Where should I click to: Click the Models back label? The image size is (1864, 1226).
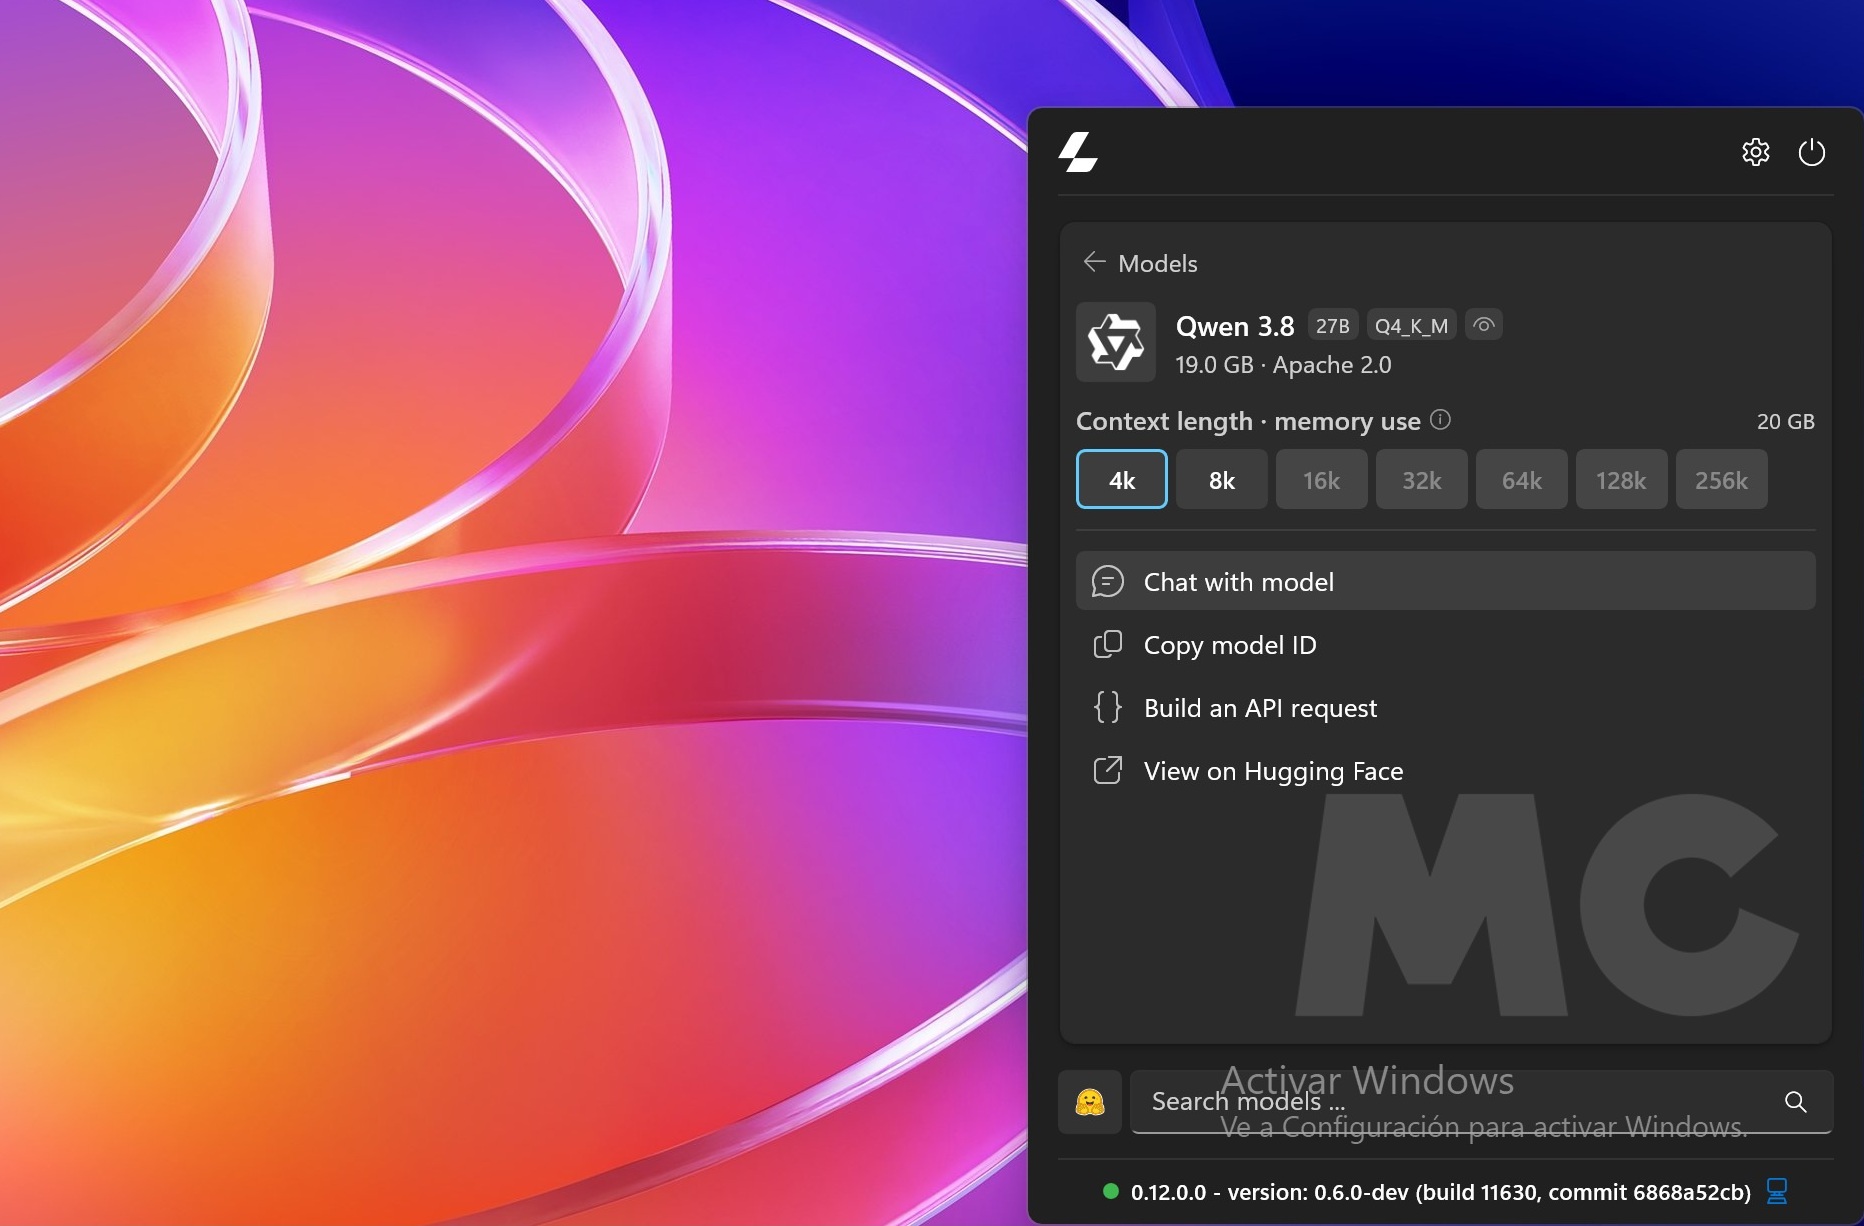1158,263
